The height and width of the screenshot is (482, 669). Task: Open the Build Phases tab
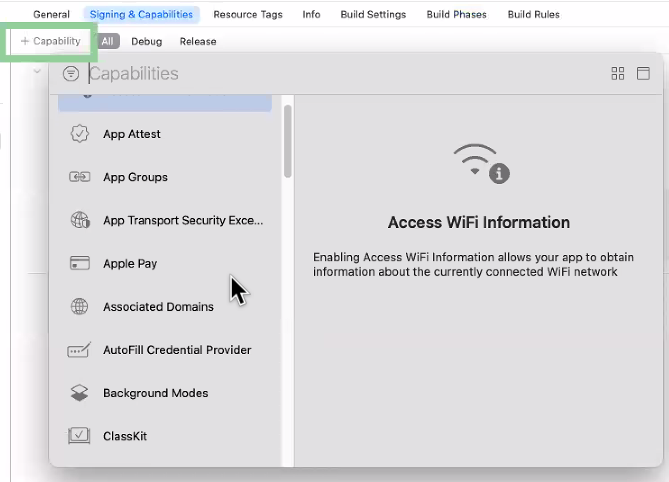(457, 15)
